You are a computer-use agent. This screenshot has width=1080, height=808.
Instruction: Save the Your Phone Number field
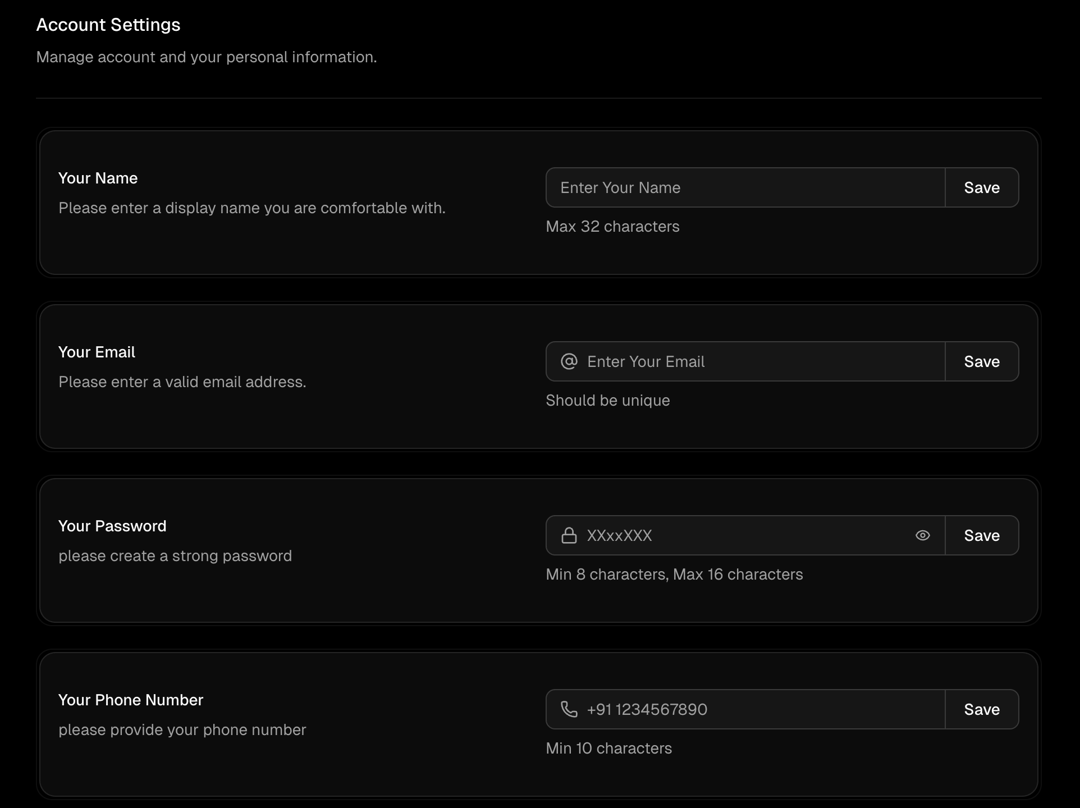(x=982, y=709)
